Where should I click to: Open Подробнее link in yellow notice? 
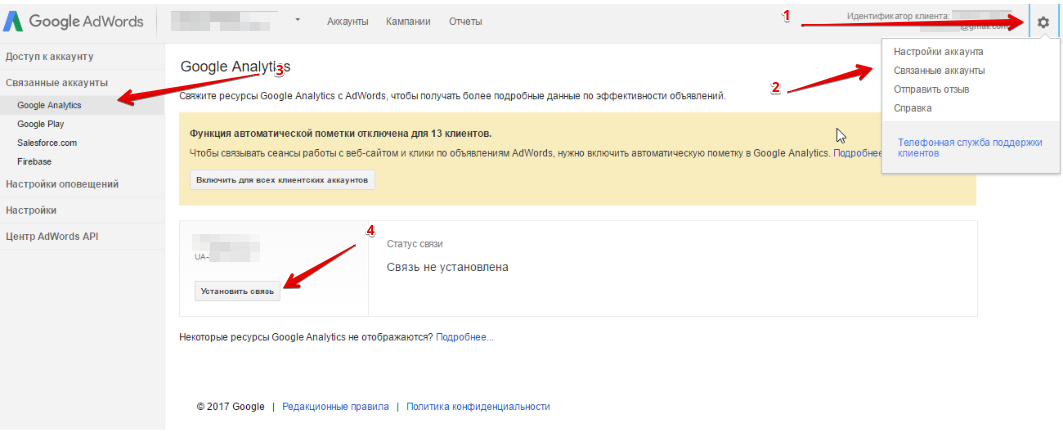858,154
